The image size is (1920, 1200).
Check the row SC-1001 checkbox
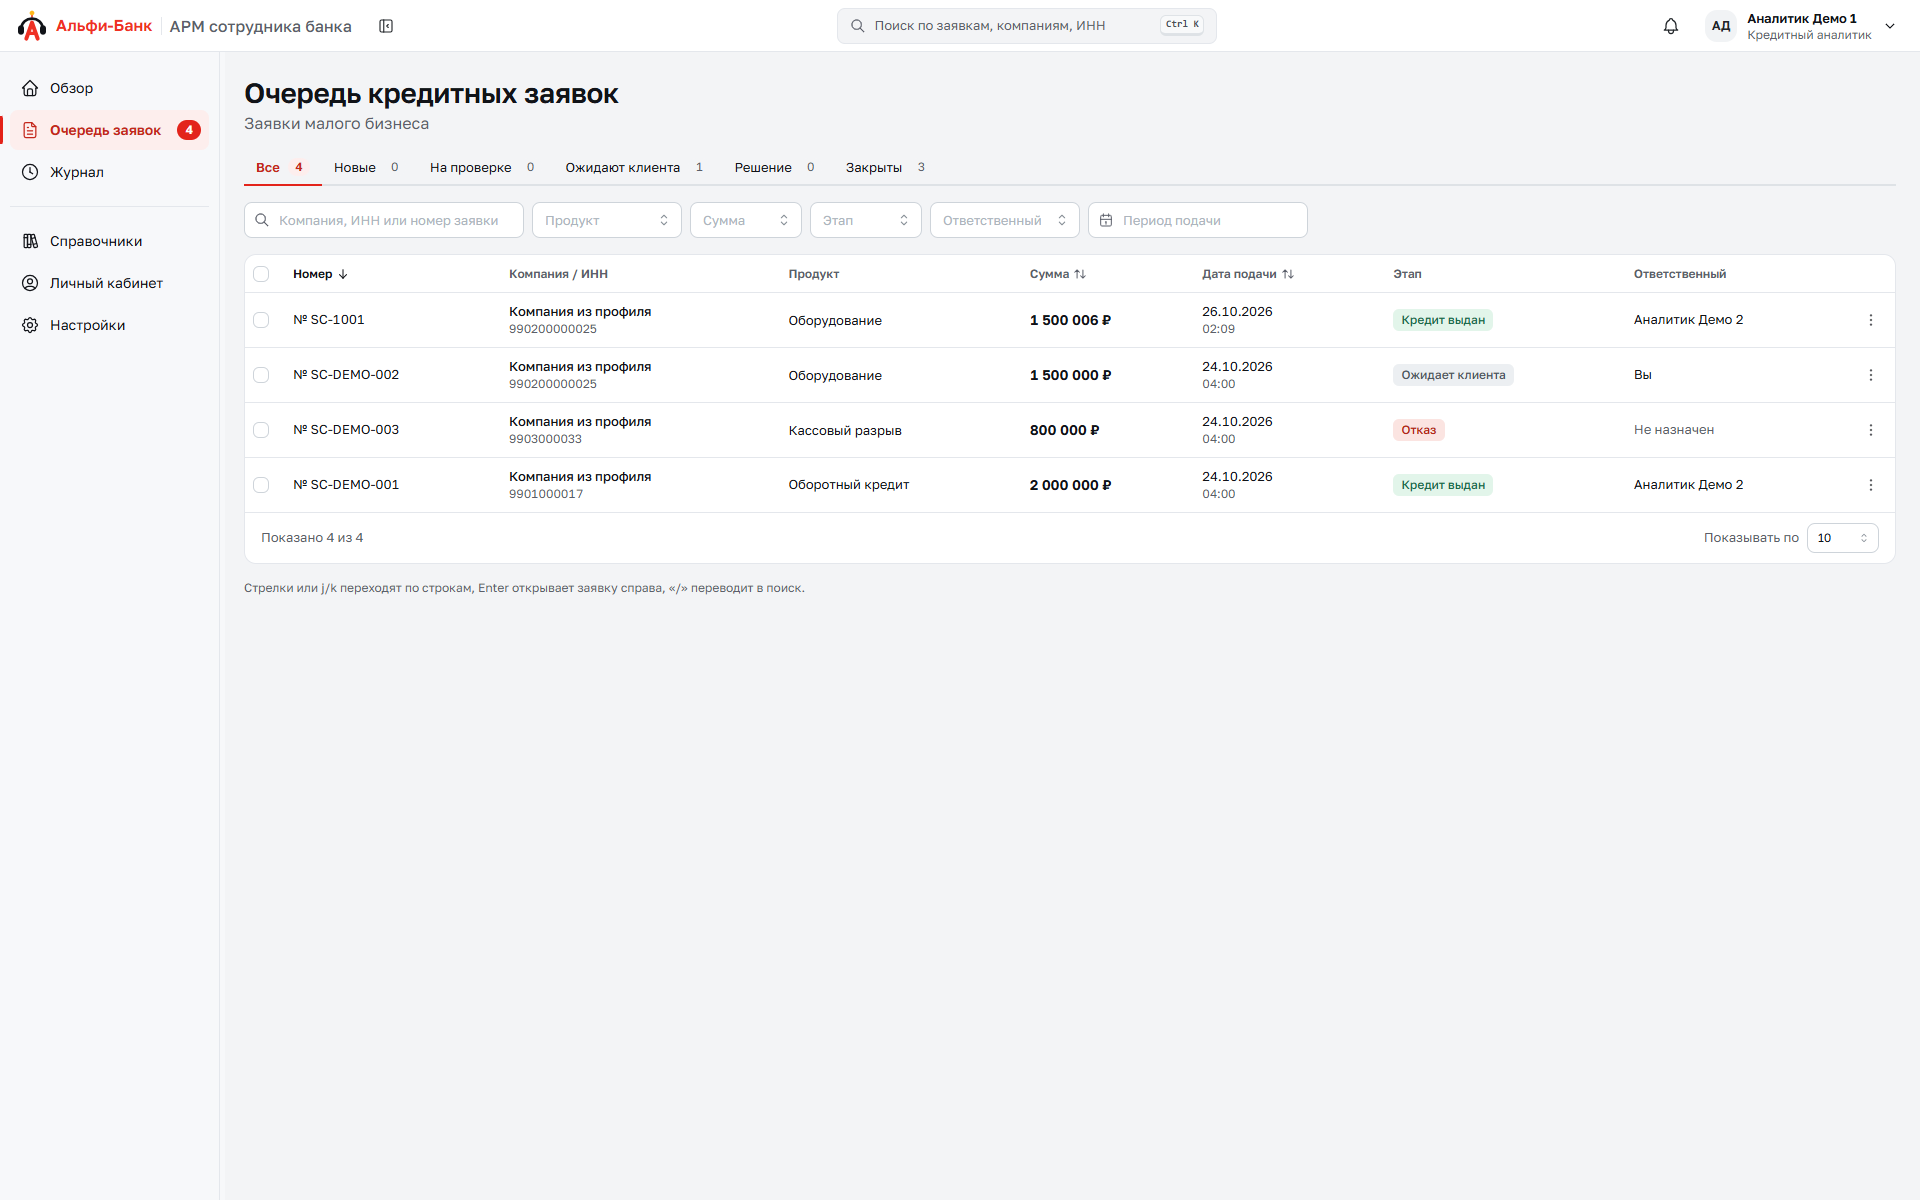pos(261,320)
